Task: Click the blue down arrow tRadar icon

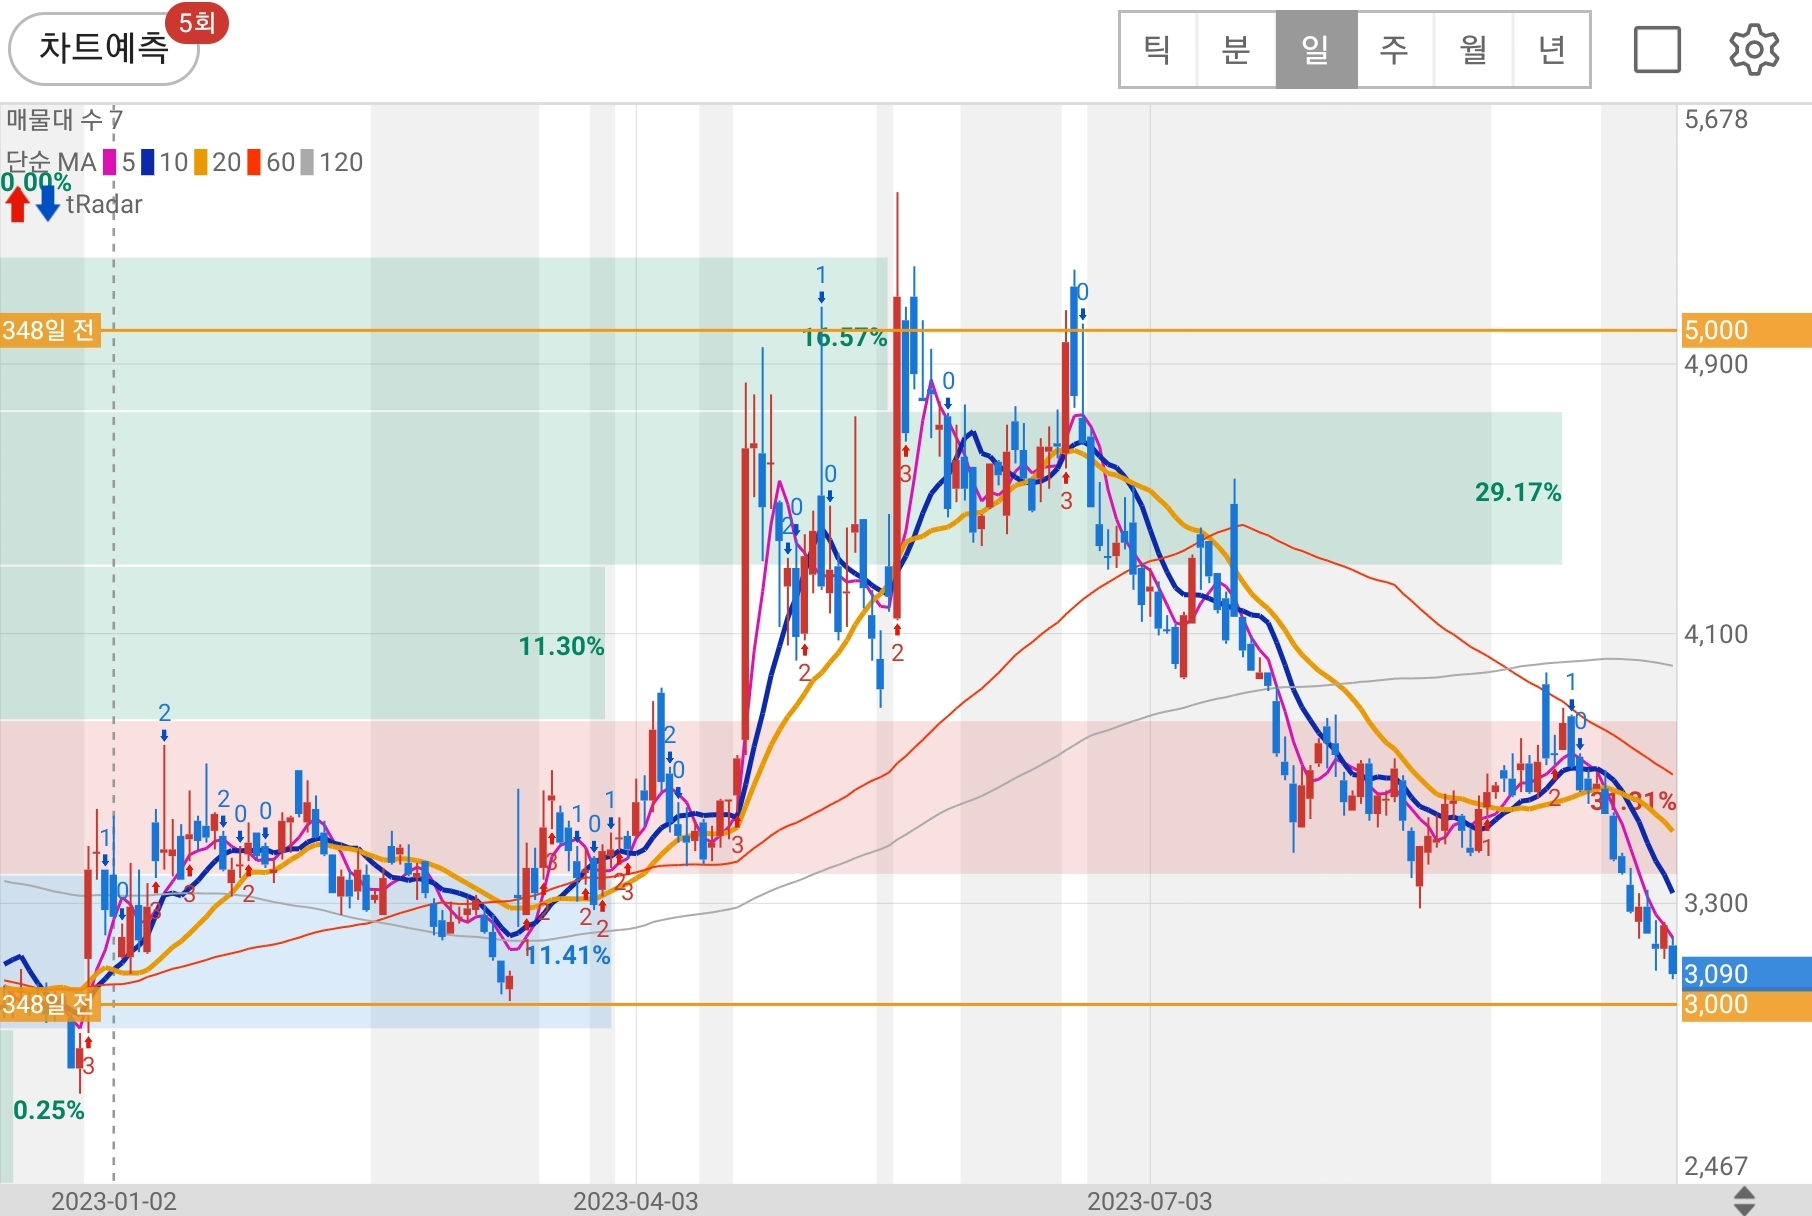Action: click(x=48, y=204)
